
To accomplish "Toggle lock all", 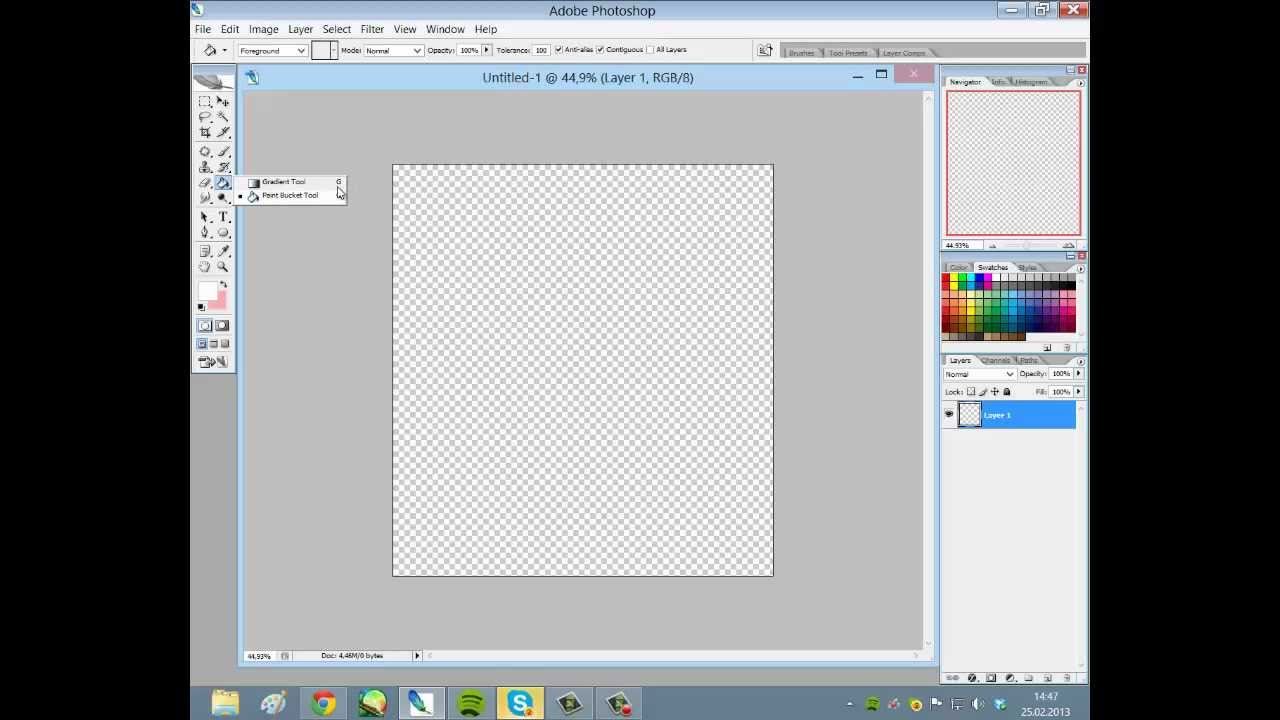I will [x=1007, y=392].
